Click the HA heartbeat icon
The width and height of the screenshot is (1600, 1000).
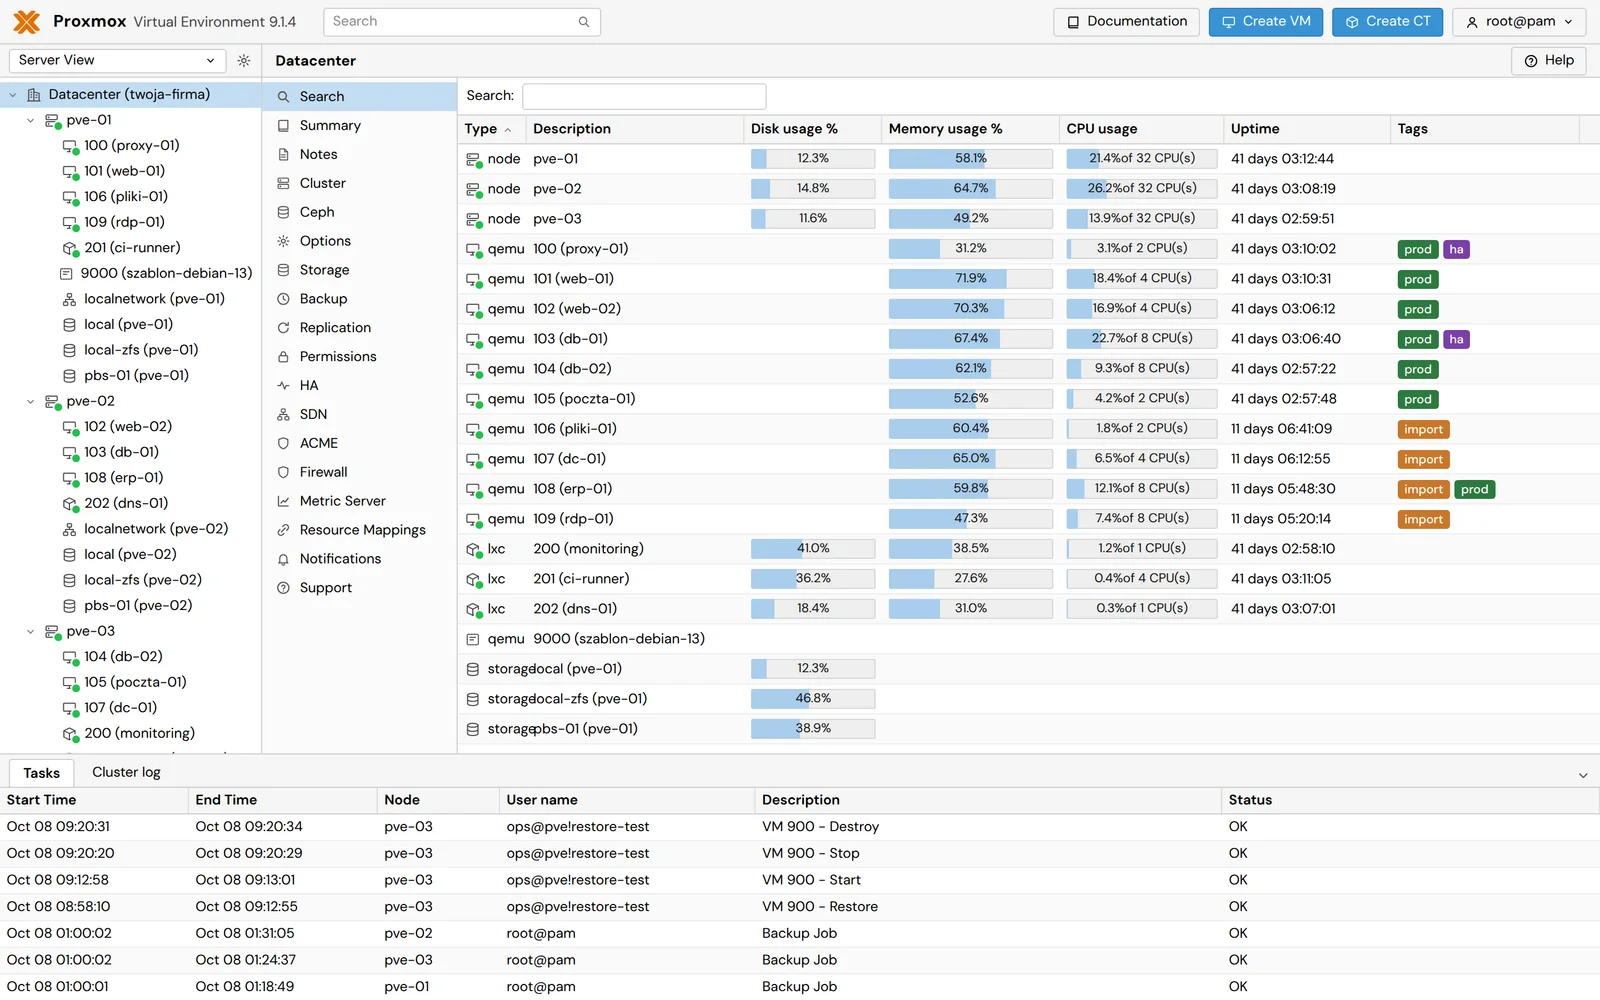point(283,386)
